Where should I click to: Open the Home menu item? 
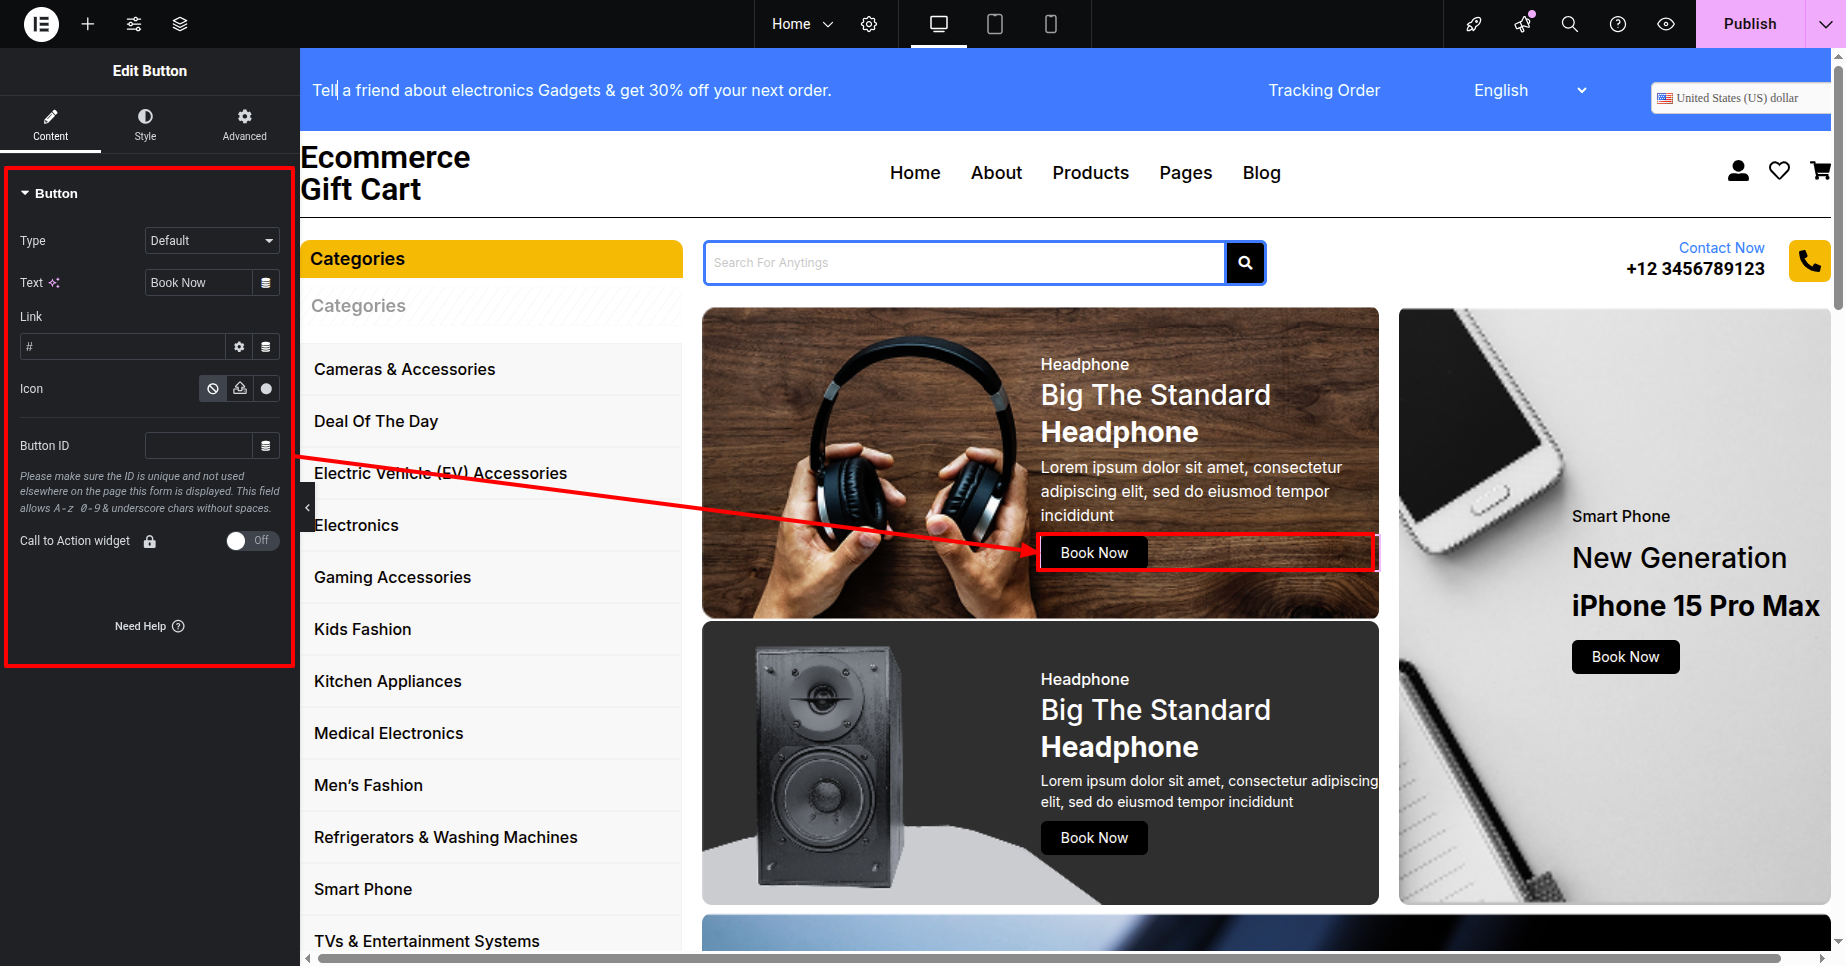tap(915, 173)
